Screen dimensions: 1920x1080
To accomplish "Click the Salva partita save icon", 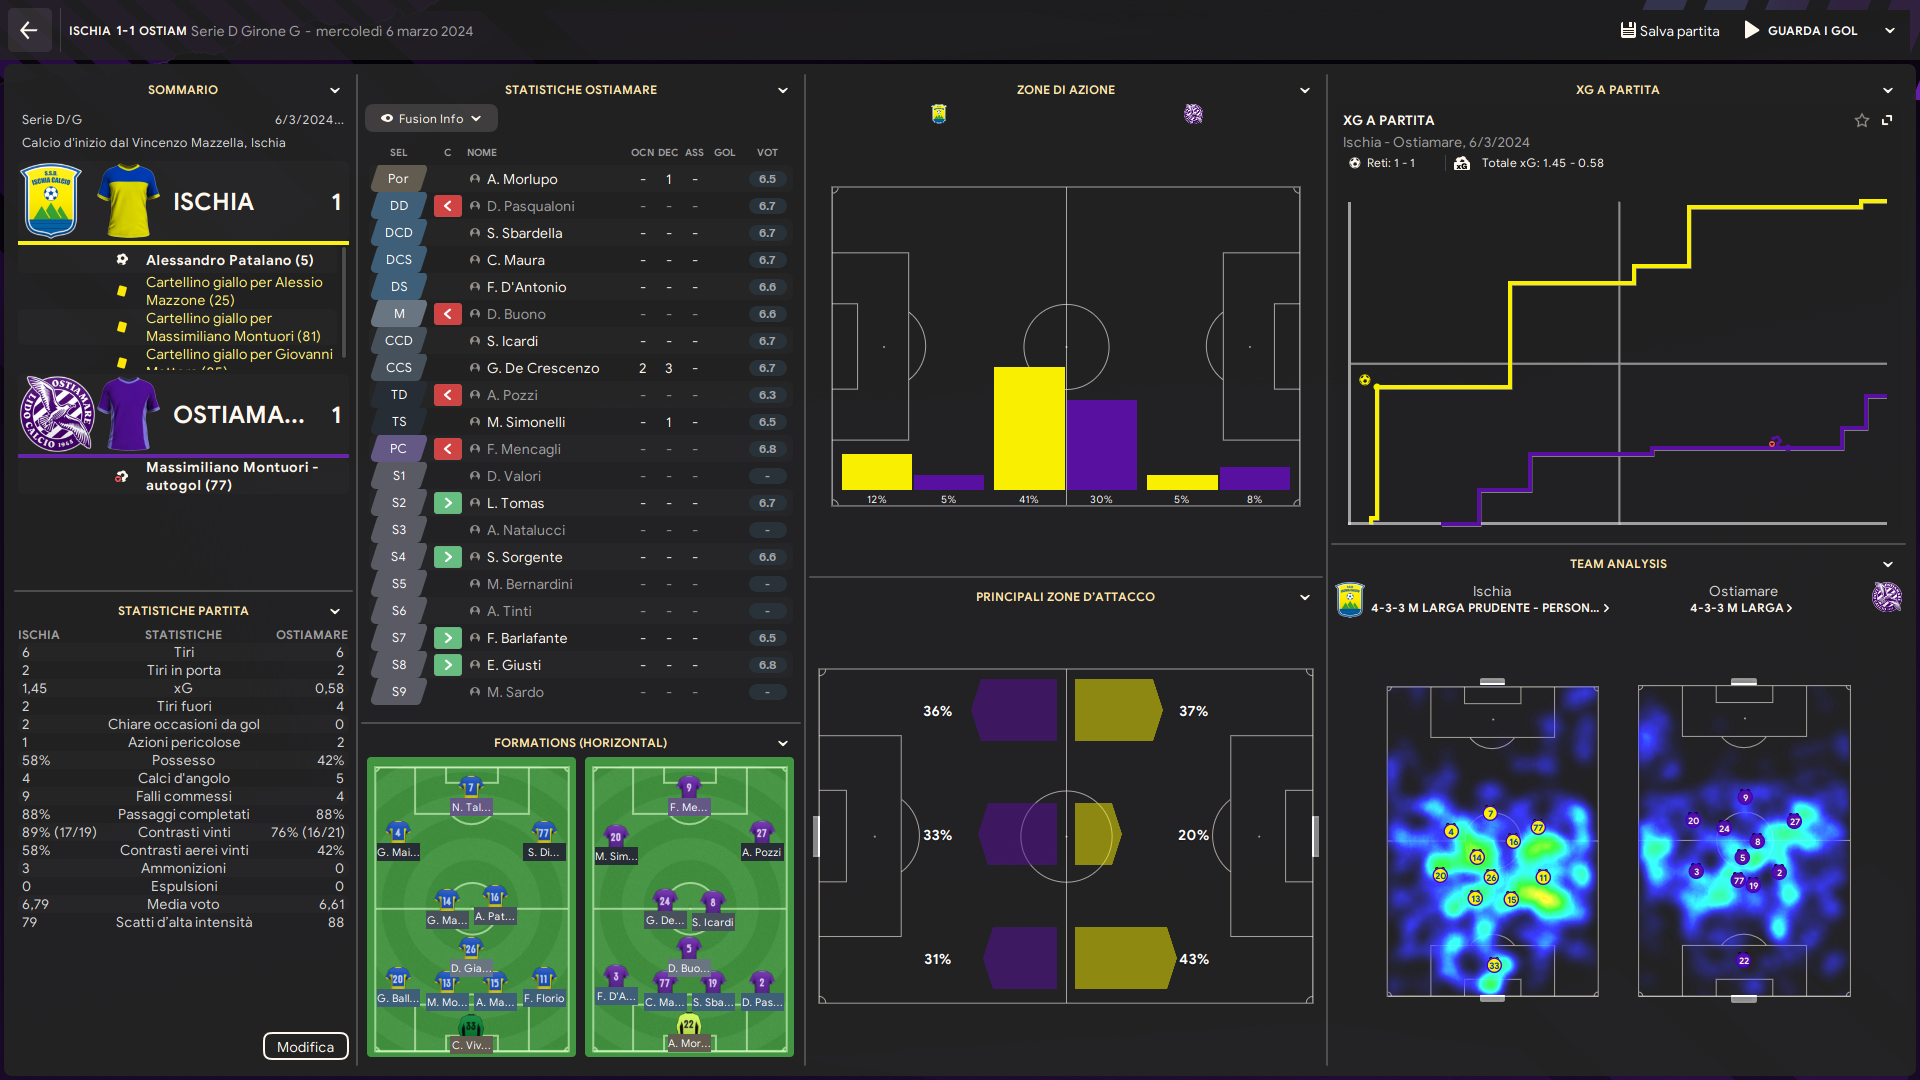I will pos(1627,30).
